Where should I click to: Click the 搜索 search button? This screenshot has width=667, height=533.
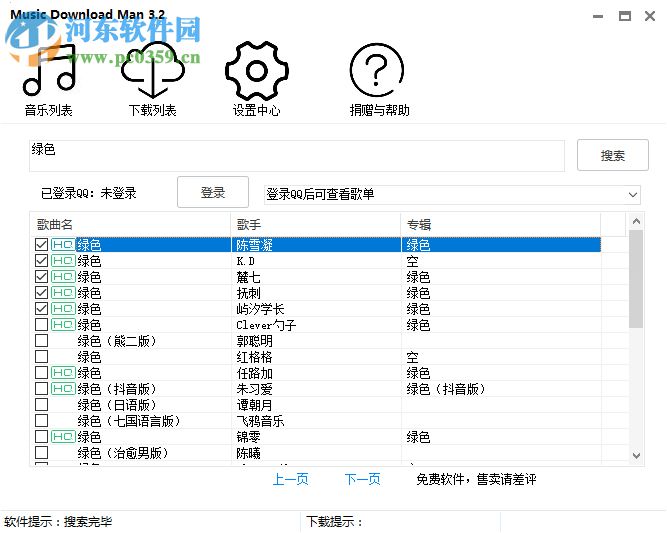(x=613, y=155)
